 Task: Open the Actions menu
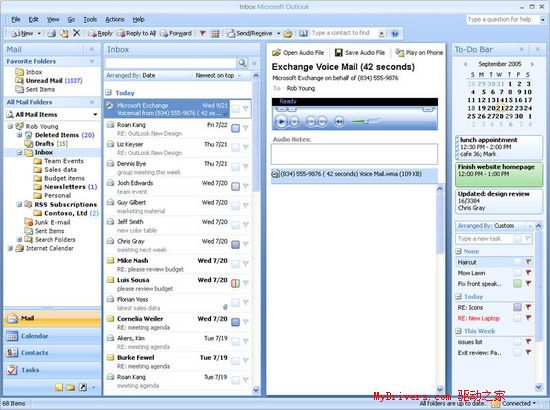(115, 20)
